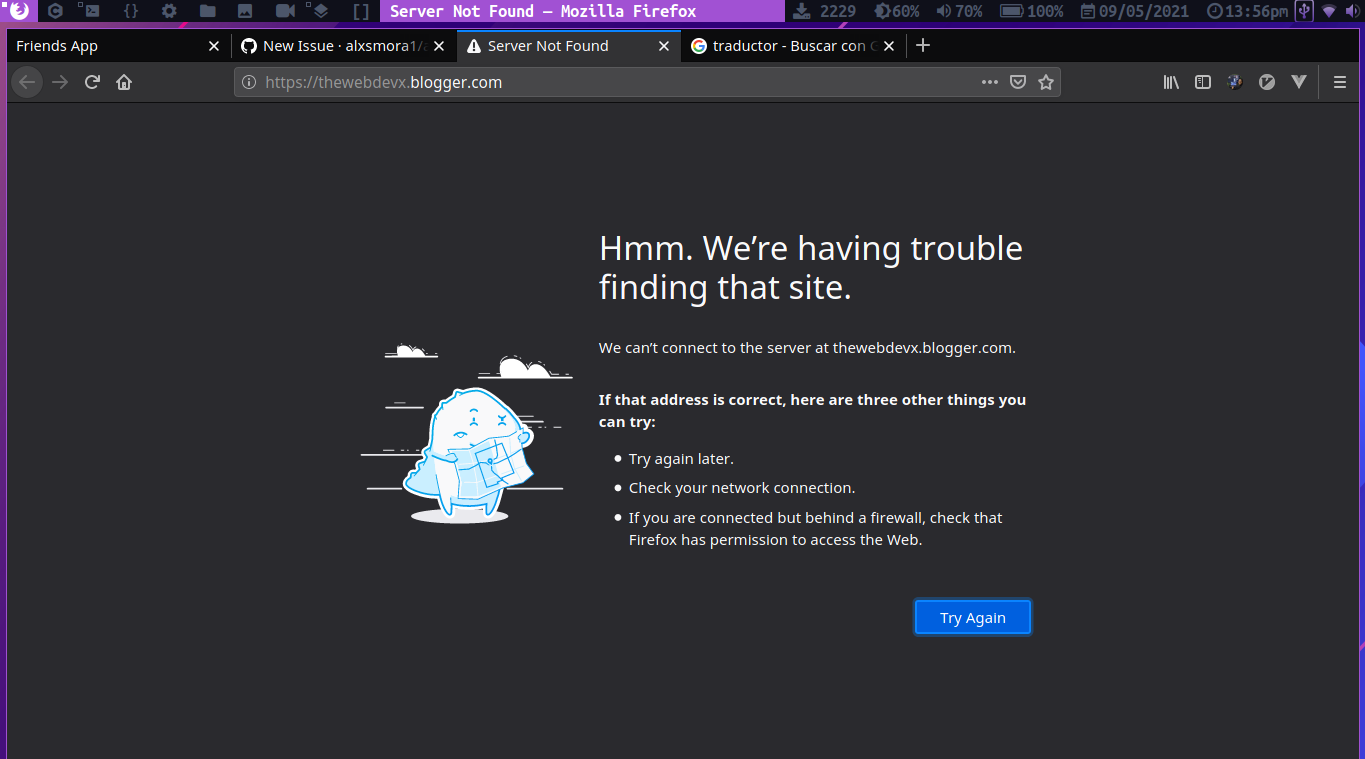
Task: Click the terminal launcher in top panel
Action: click(90, 11)
